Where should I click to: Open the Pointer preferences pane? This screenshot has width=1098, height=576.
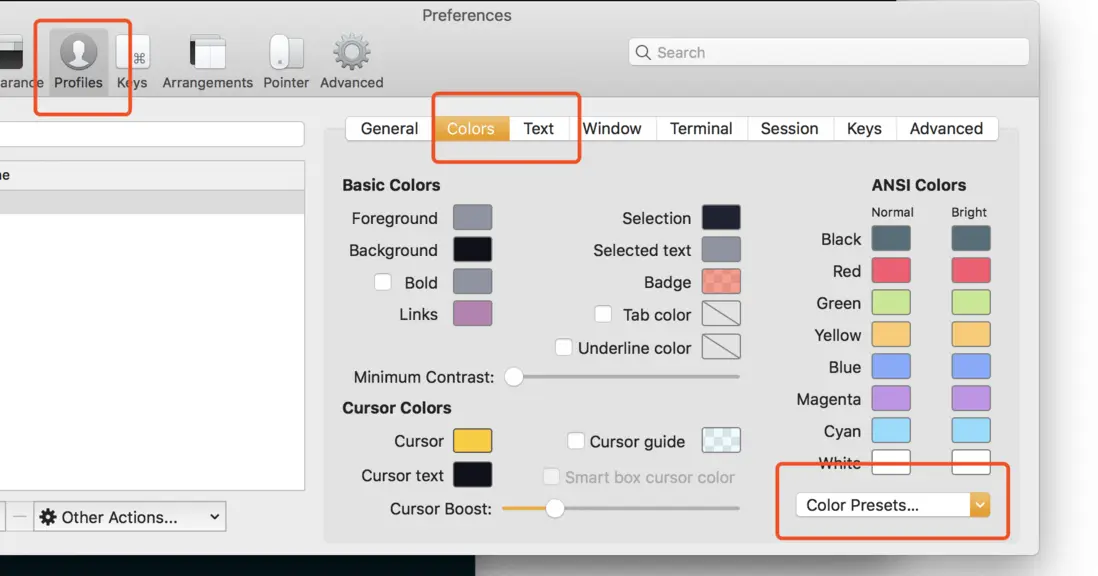click(286, 62)
